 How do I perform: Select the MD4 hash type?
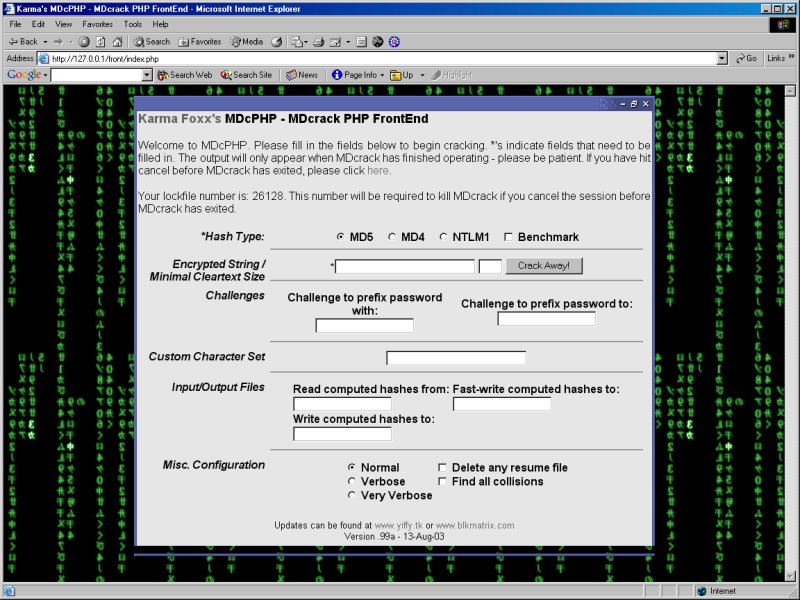click(392, 237)
